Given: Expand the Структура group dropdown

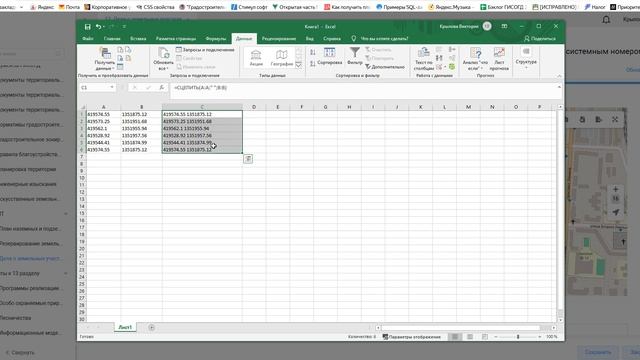Looking at the screenshot, I should 526,58.
